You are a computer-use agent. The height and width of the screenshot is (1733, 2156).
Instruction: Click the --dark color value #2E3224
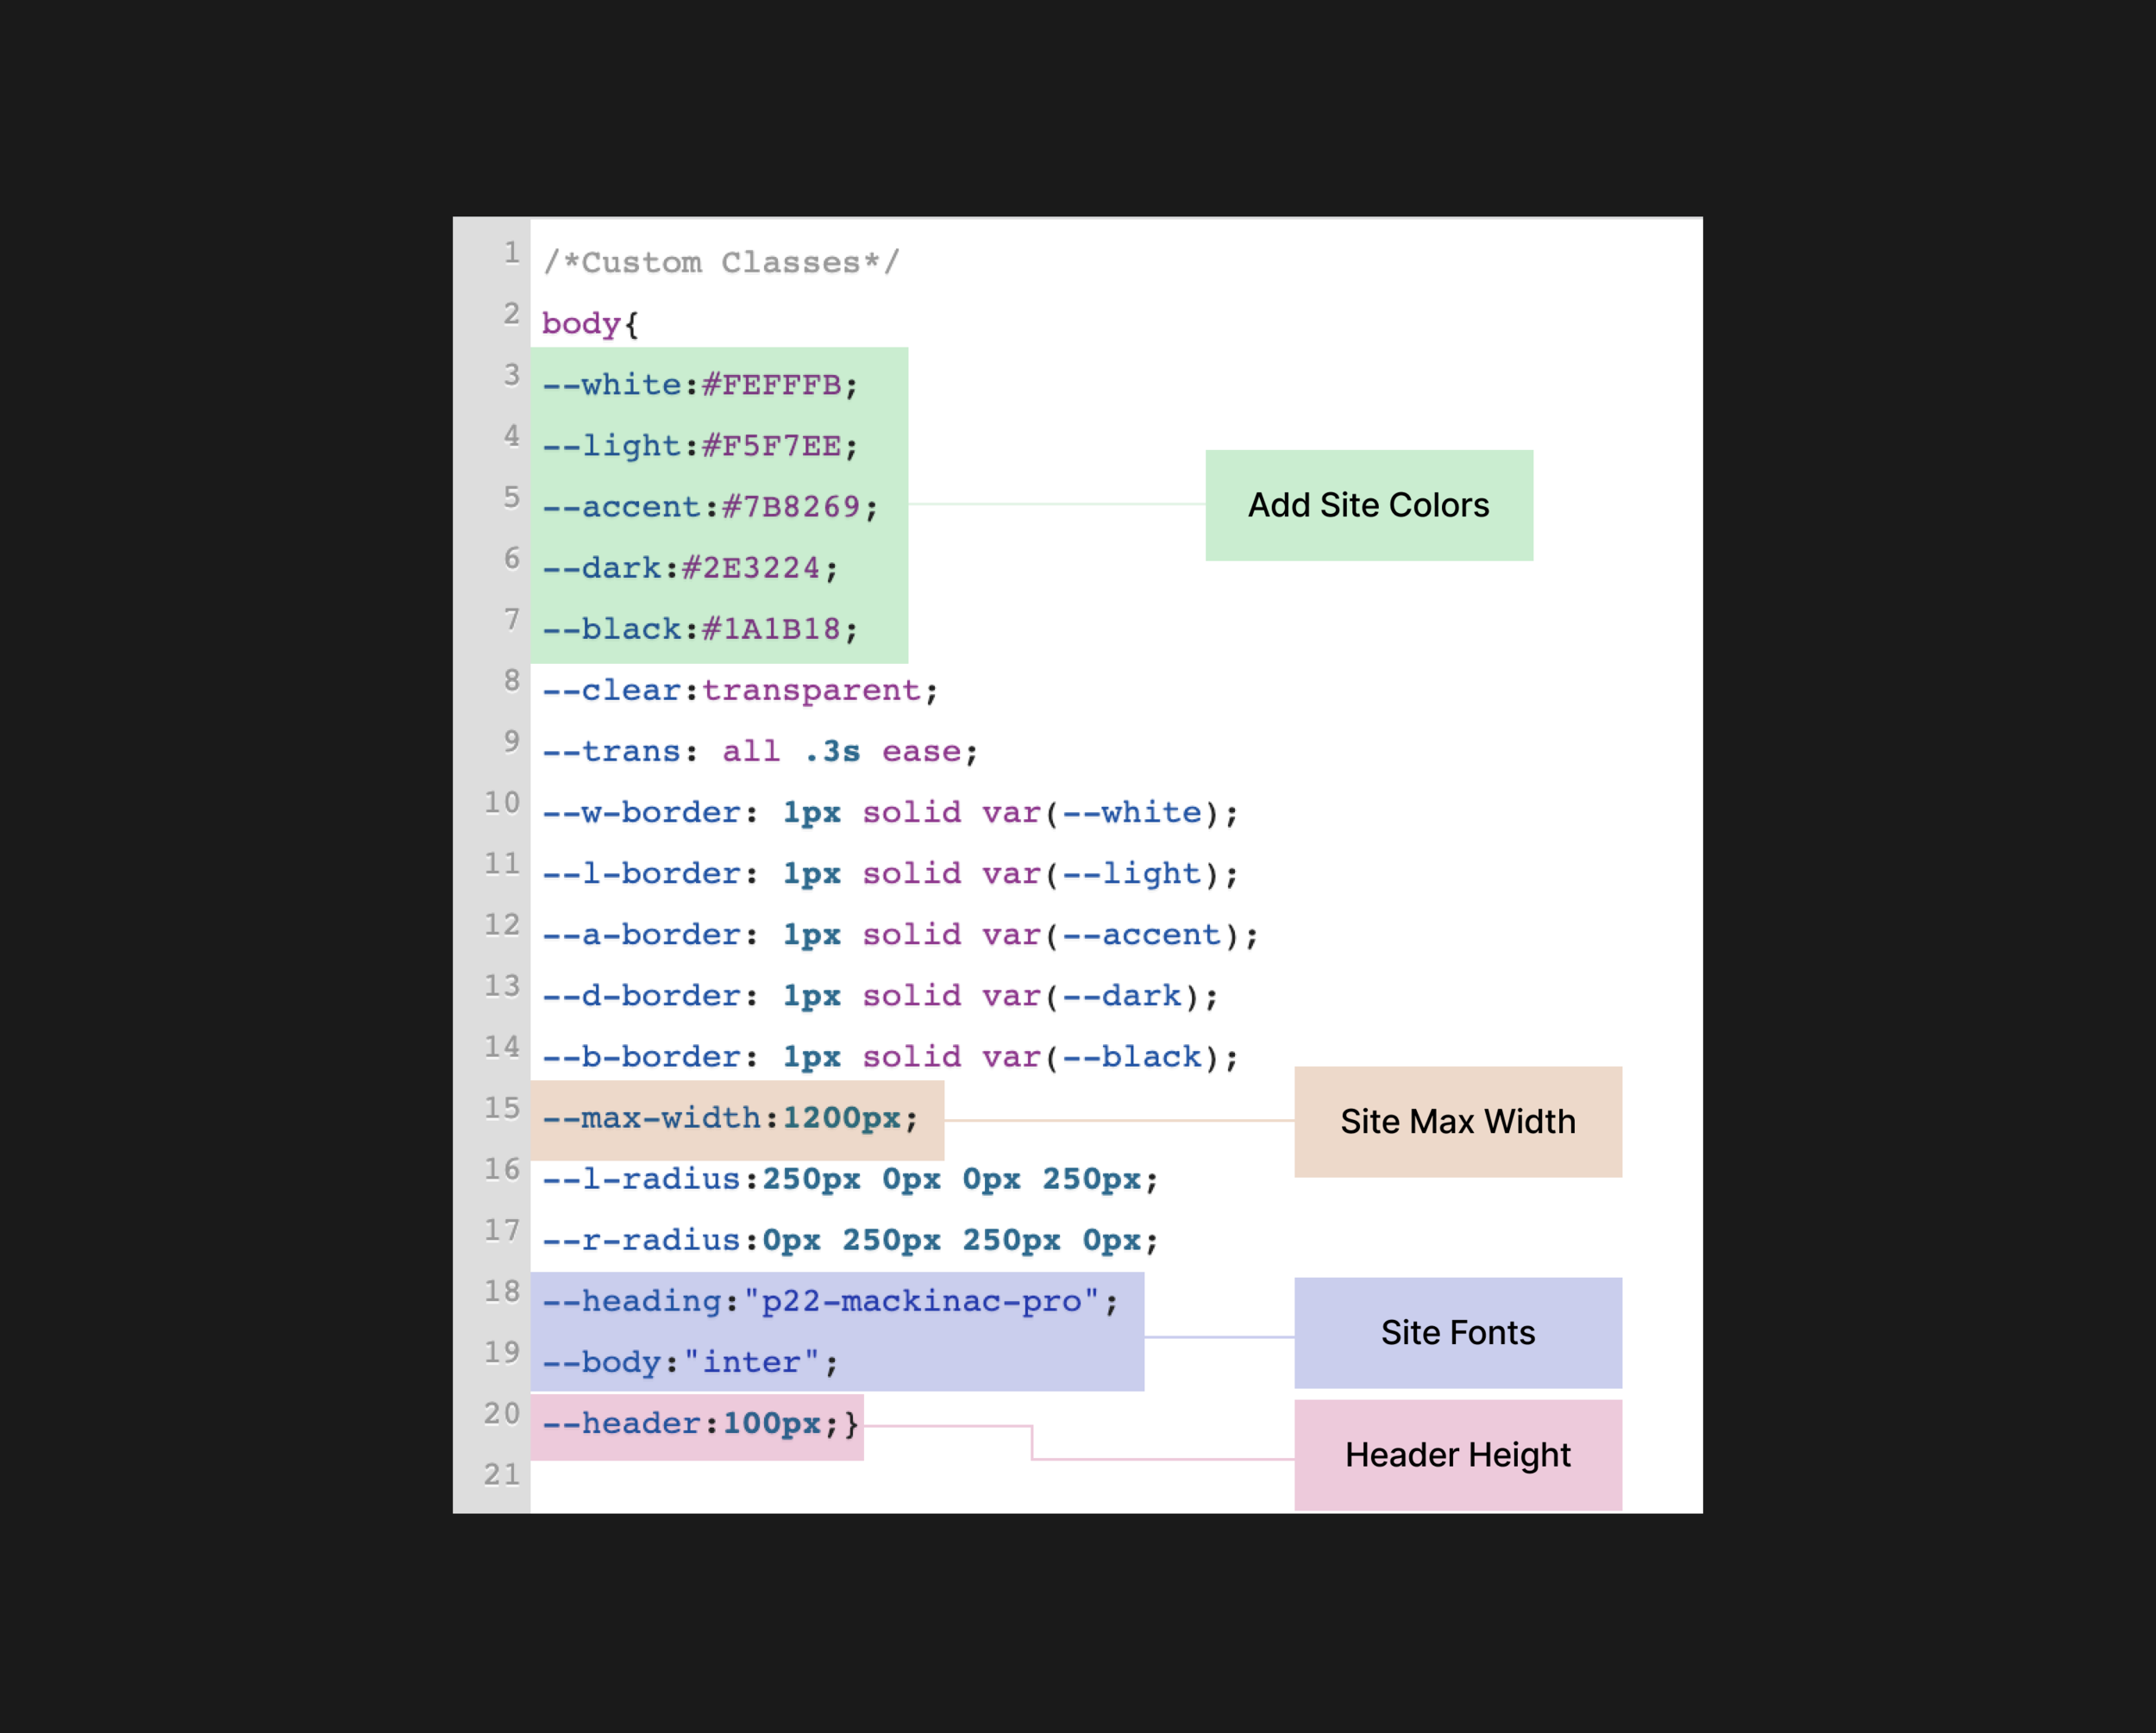pyautogui.click(x=751, y=568)
